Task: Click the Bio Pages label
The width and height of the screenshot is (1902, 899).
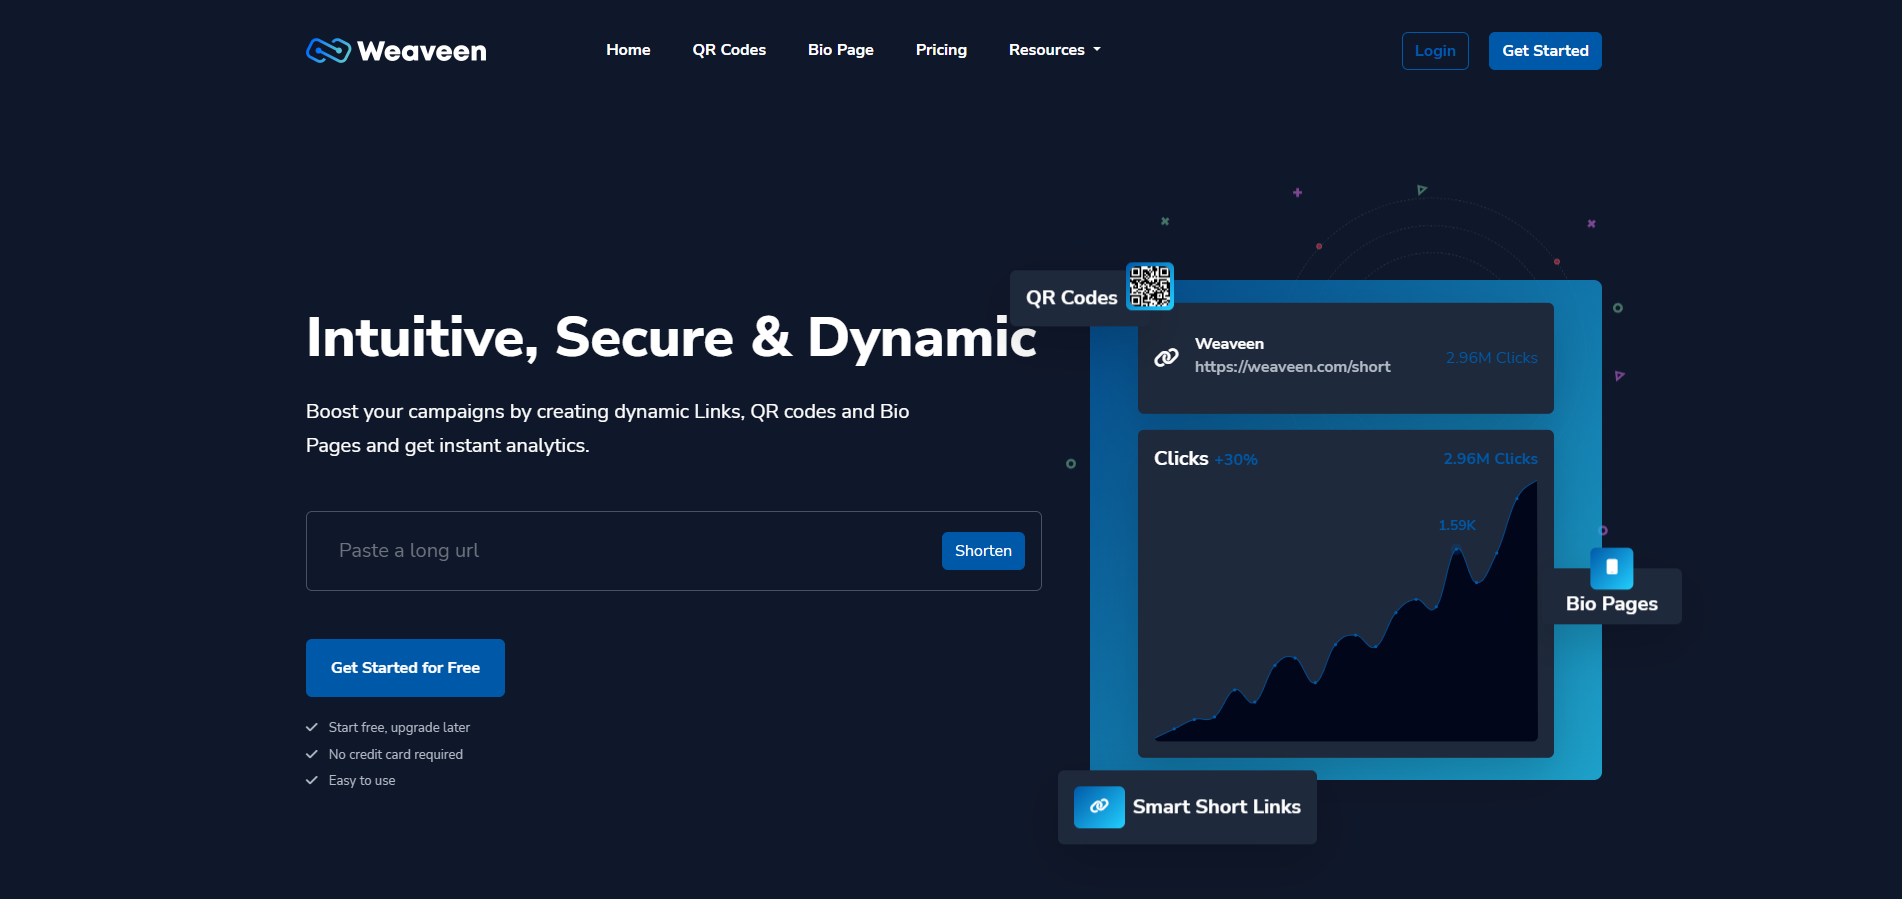Action: tap(1612, 604)
